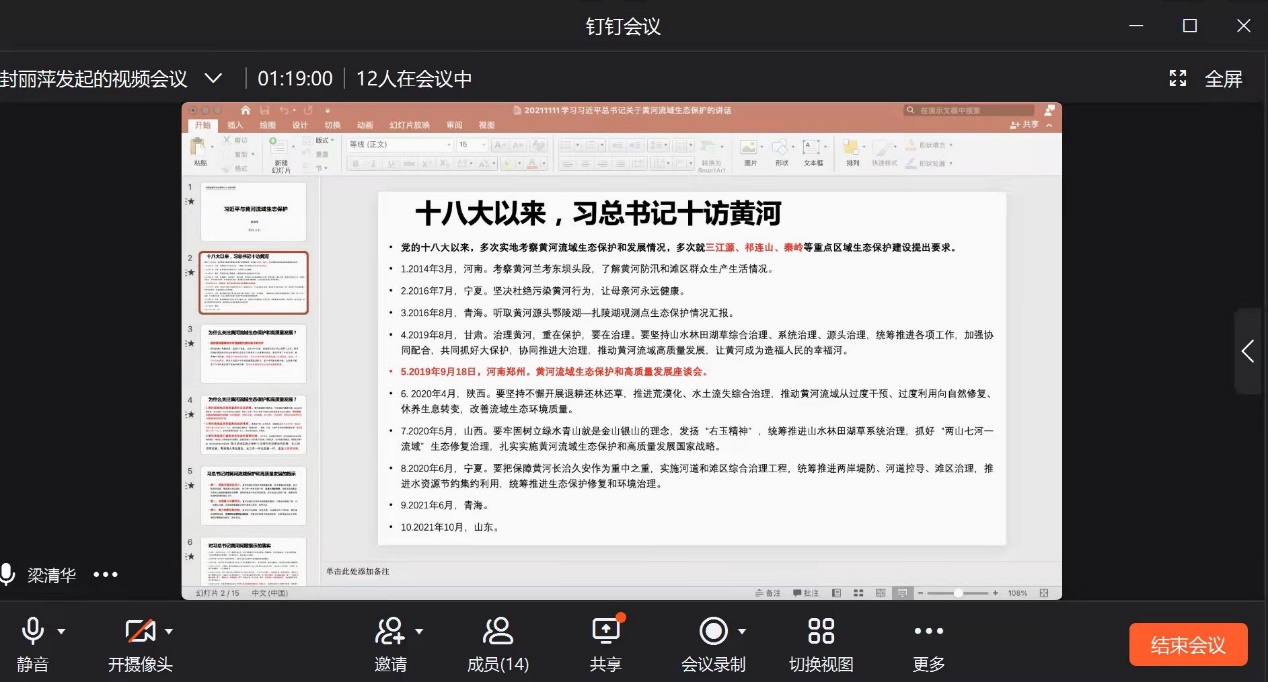
Task: Expand meeting info chevron beside meeting title
Action: click(213, 79)
